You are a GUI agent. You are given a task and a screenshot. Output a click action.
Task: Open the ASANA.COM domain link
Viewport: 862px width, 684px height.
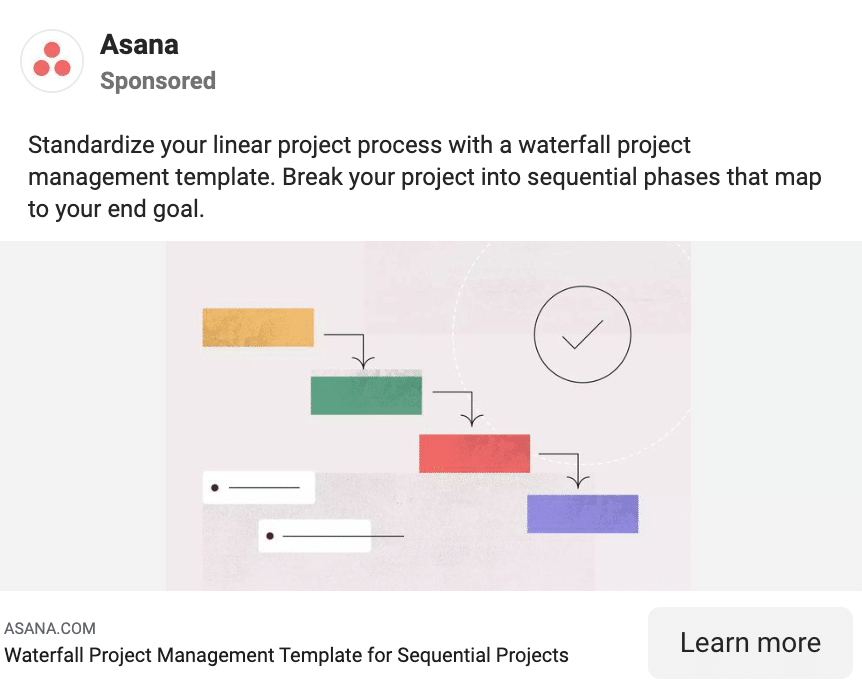click(x=50, y=628)
